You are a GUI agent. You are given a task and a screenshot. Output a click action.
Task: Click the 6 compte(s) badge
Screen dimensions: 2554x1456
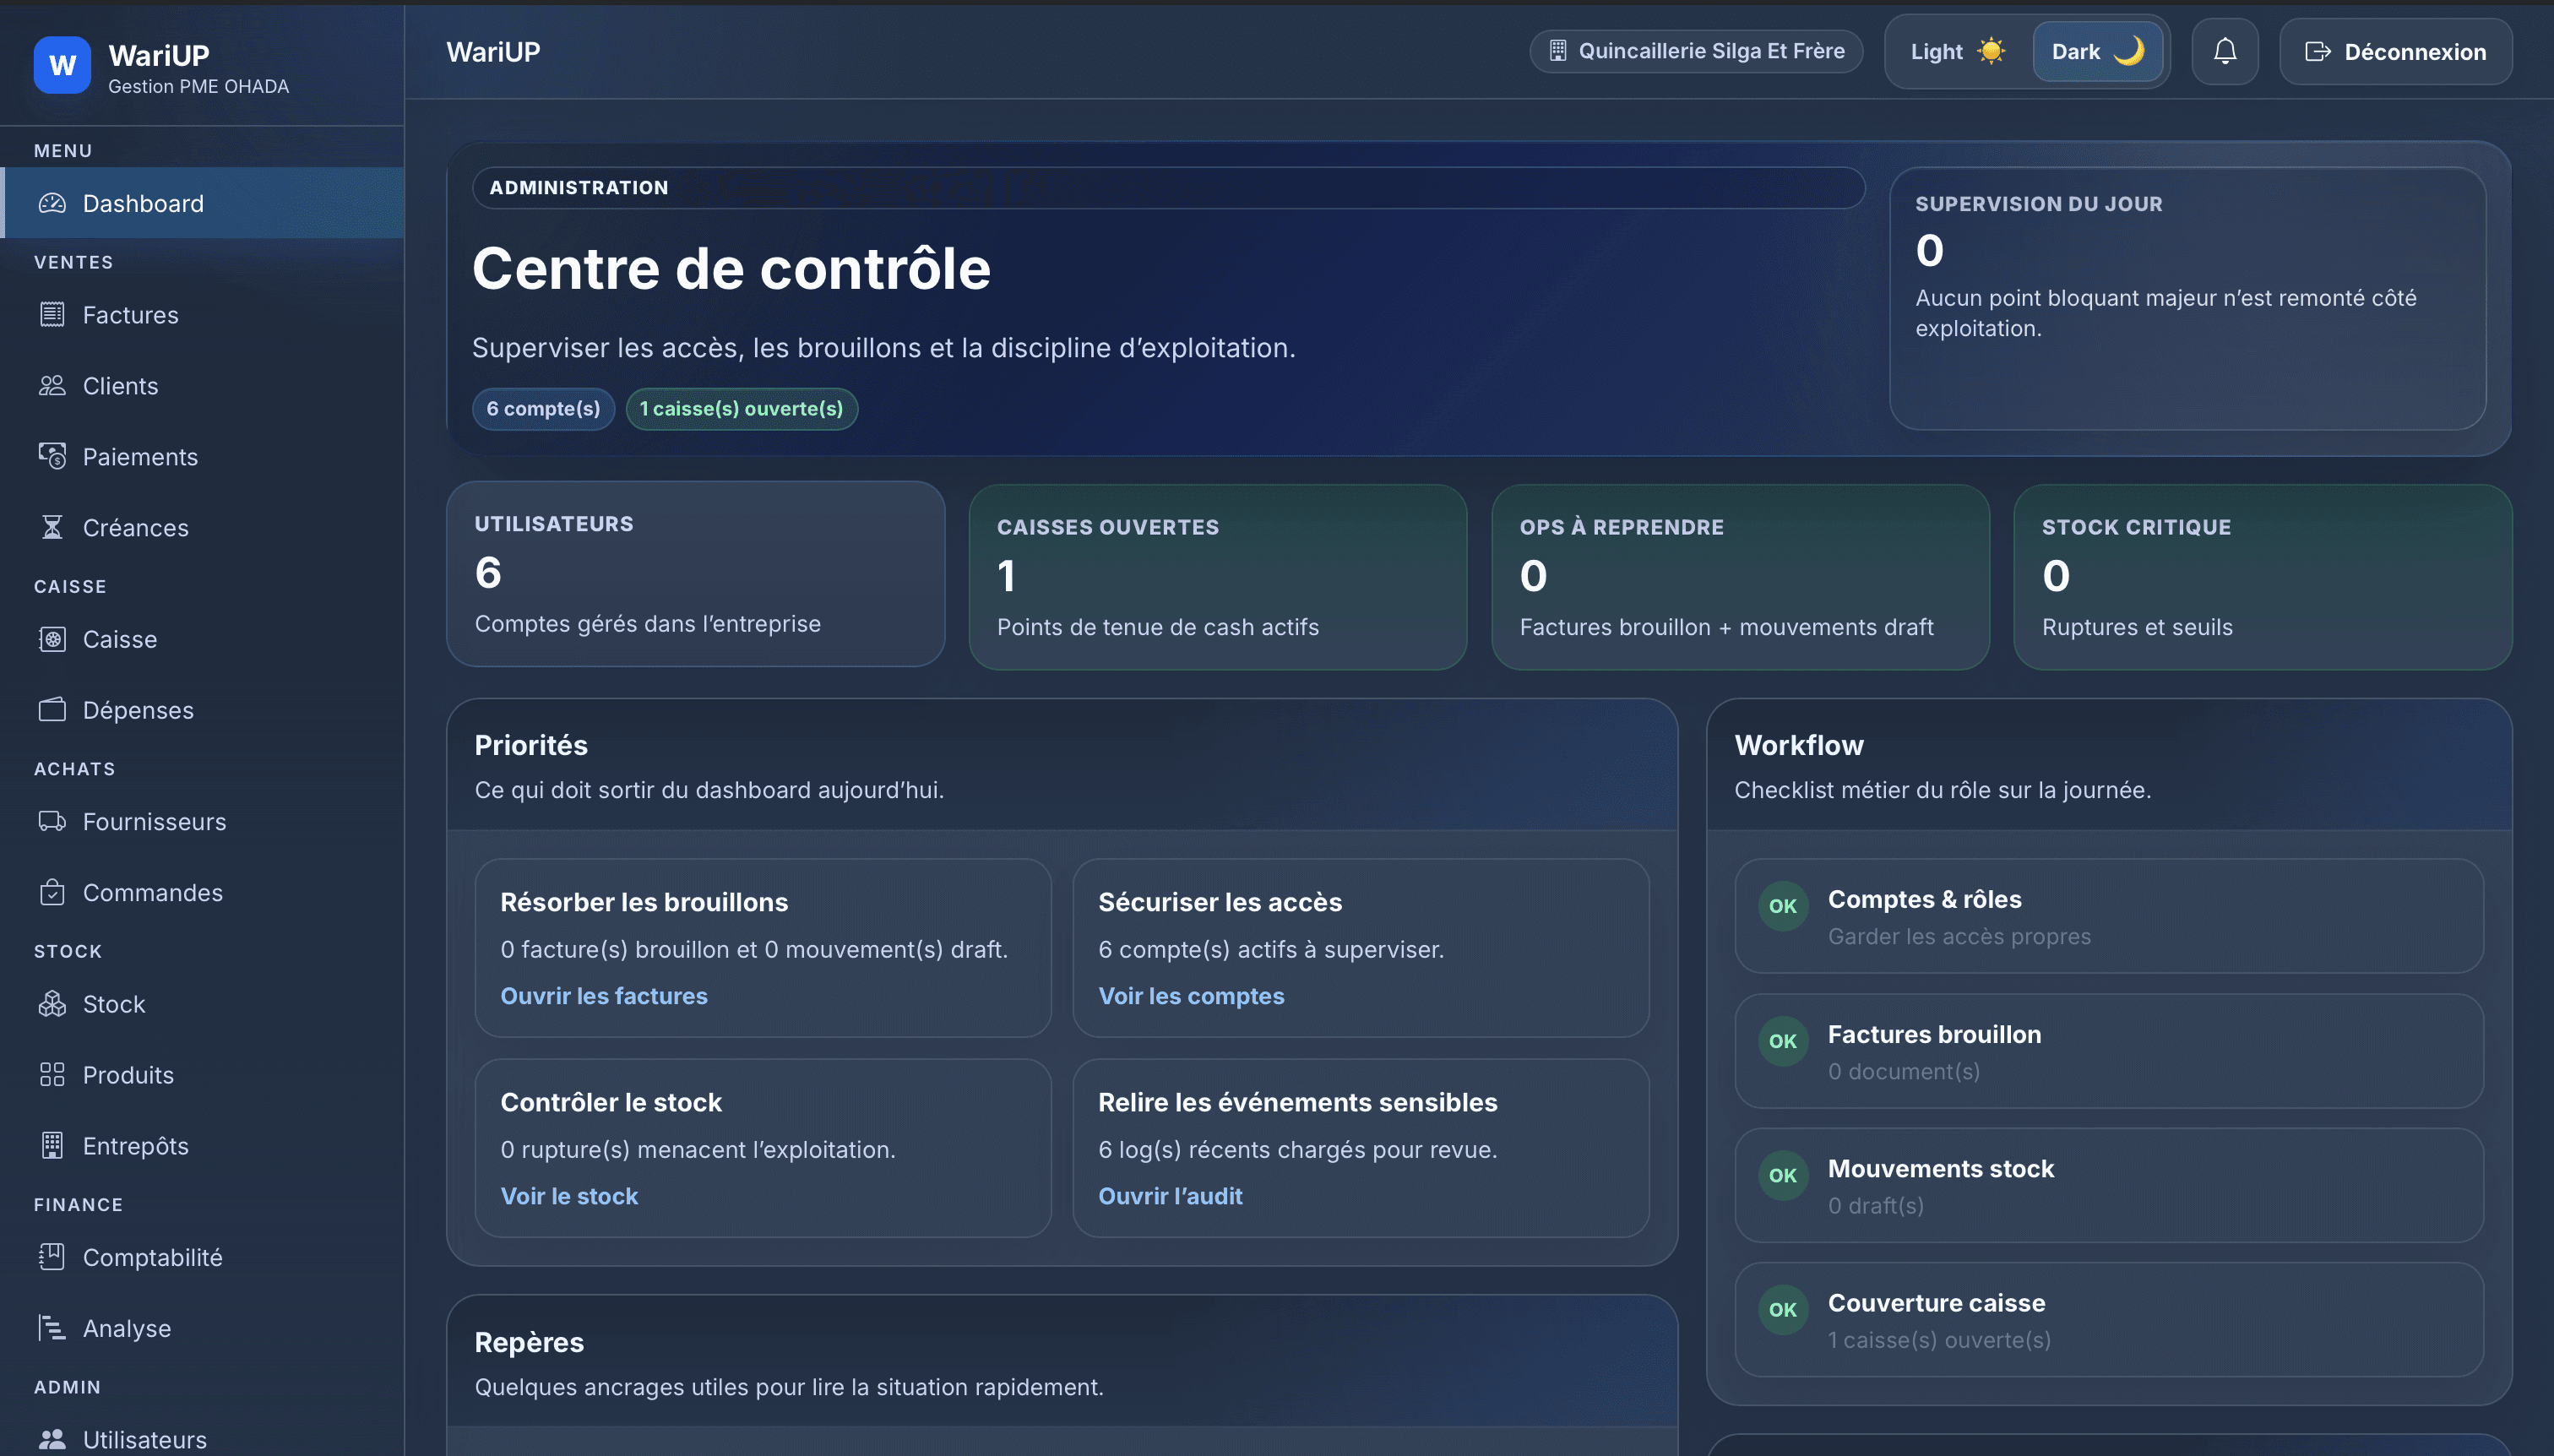point(543,409)
